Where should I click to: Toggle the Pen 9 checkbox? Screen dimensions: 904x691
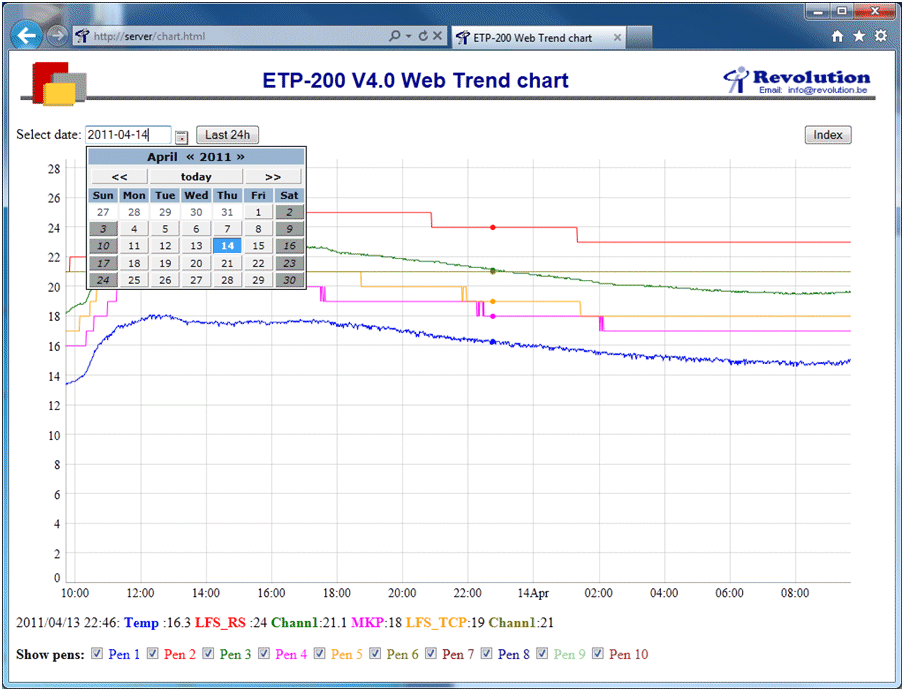click(542, 653)
